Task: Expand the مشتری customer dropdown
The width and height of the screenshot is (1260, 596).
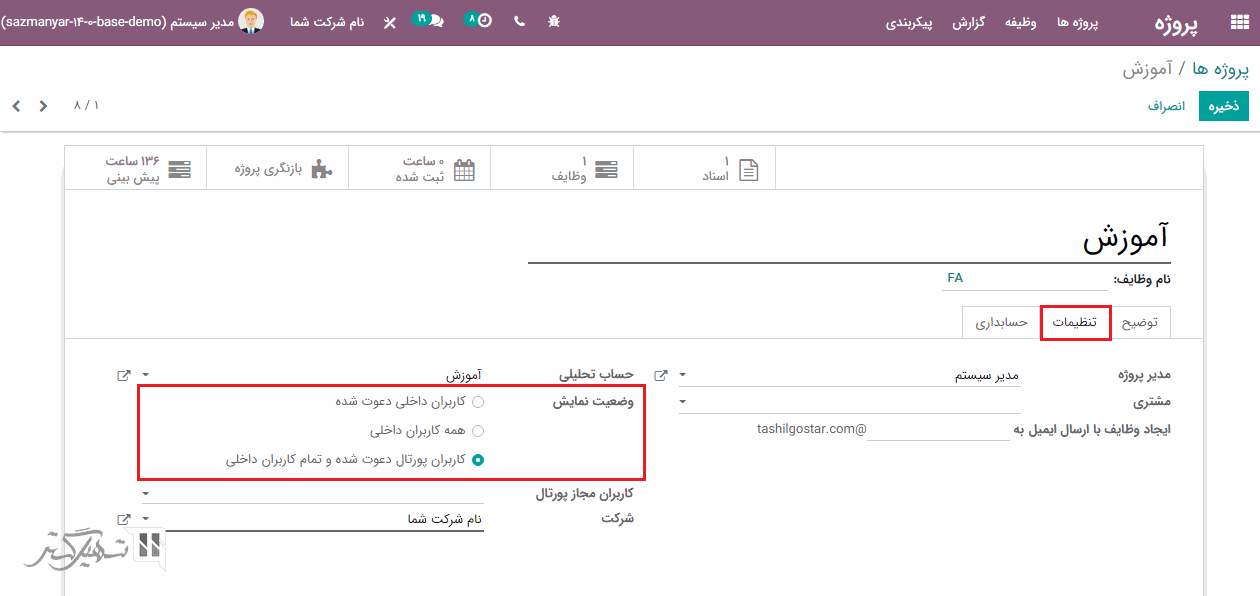Action: click(683, 402)
